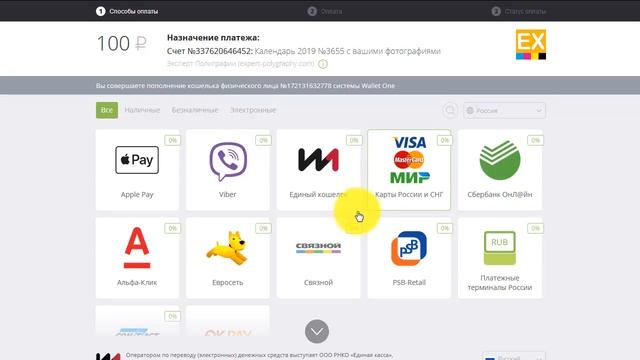Select the Связной payment option

point(318,258)
